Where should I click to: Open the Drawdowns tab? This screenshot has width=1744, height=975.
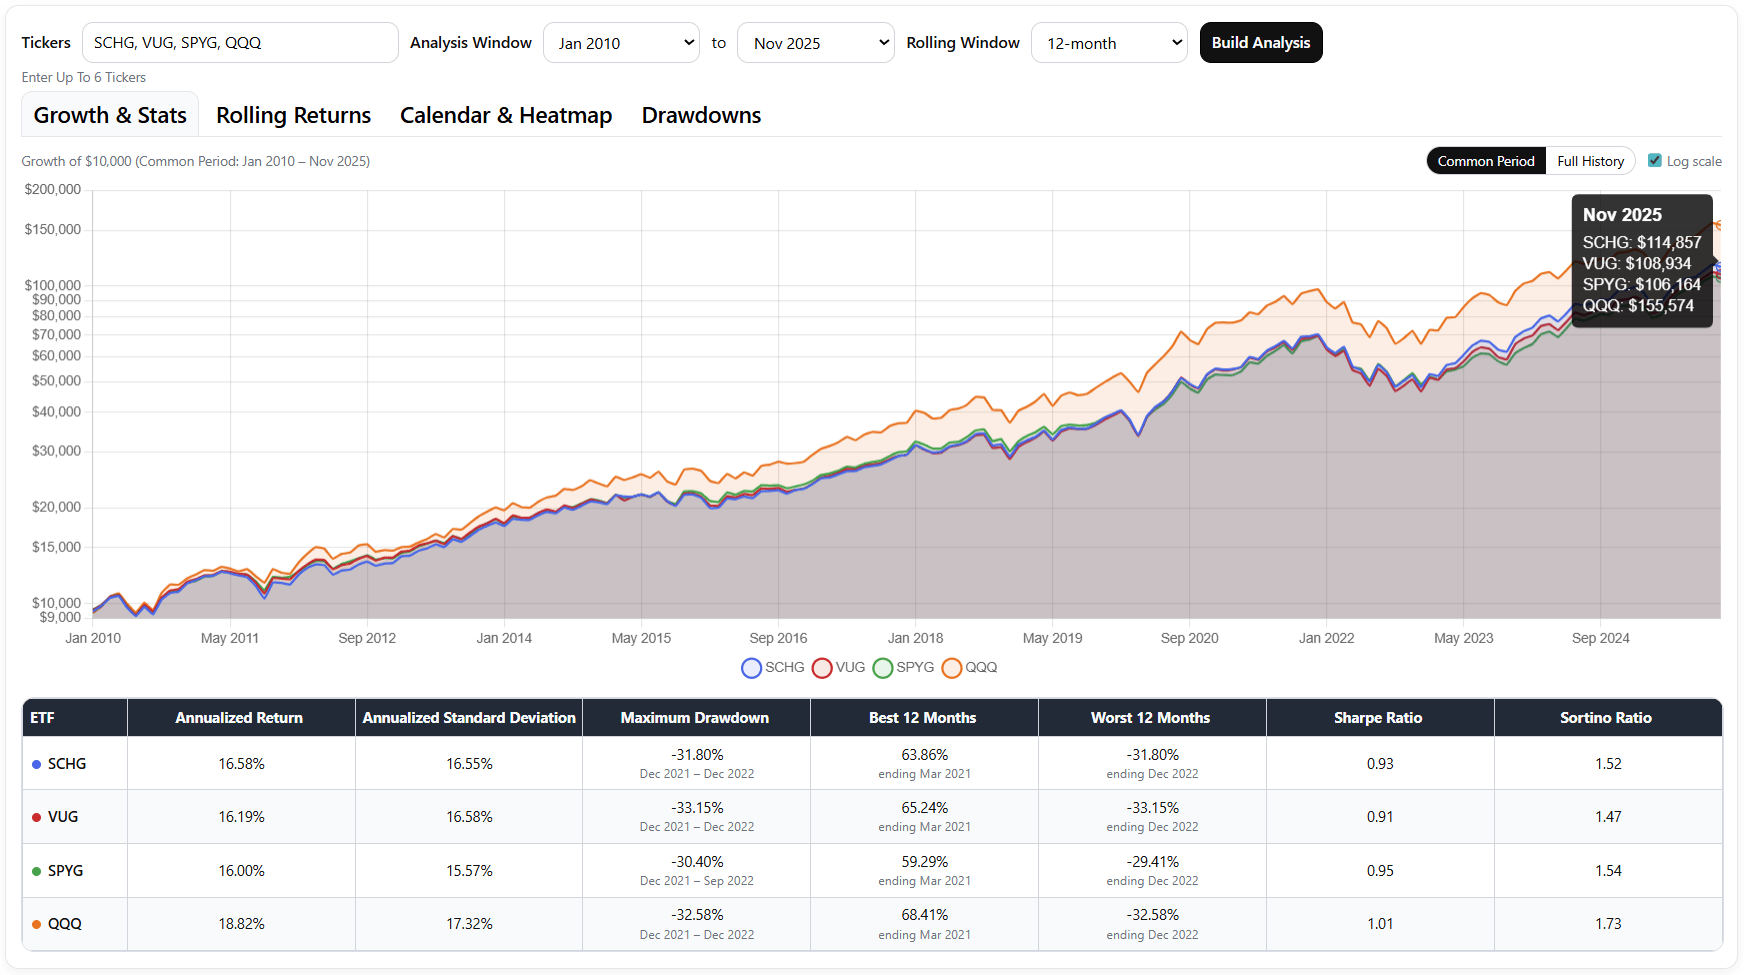(701, 115)
